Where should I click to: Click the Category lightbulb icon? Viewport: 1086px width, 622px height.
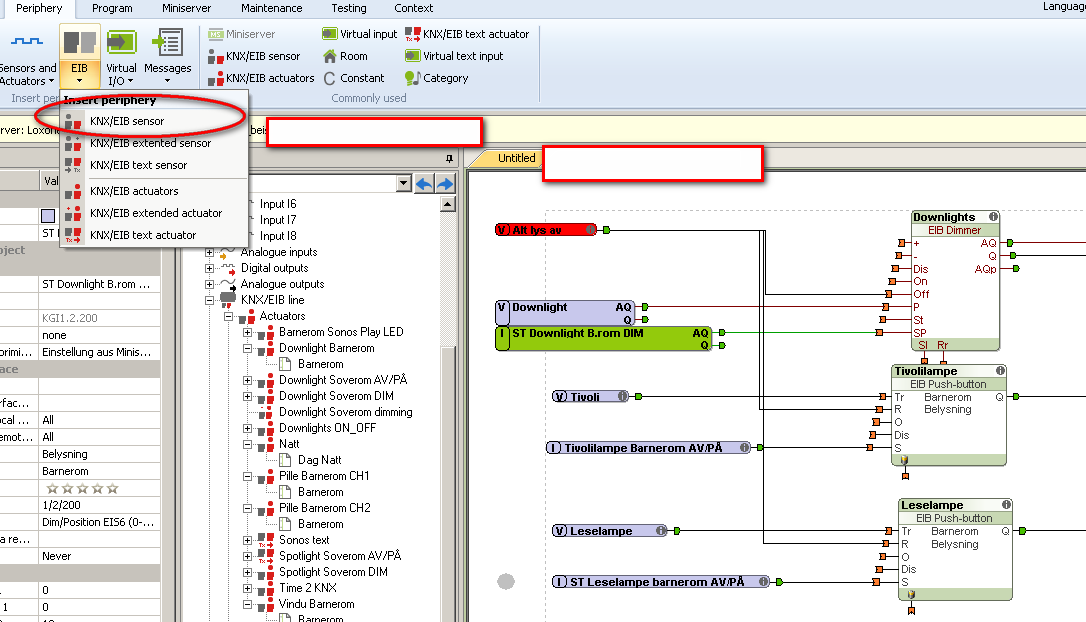coord(412,78)
